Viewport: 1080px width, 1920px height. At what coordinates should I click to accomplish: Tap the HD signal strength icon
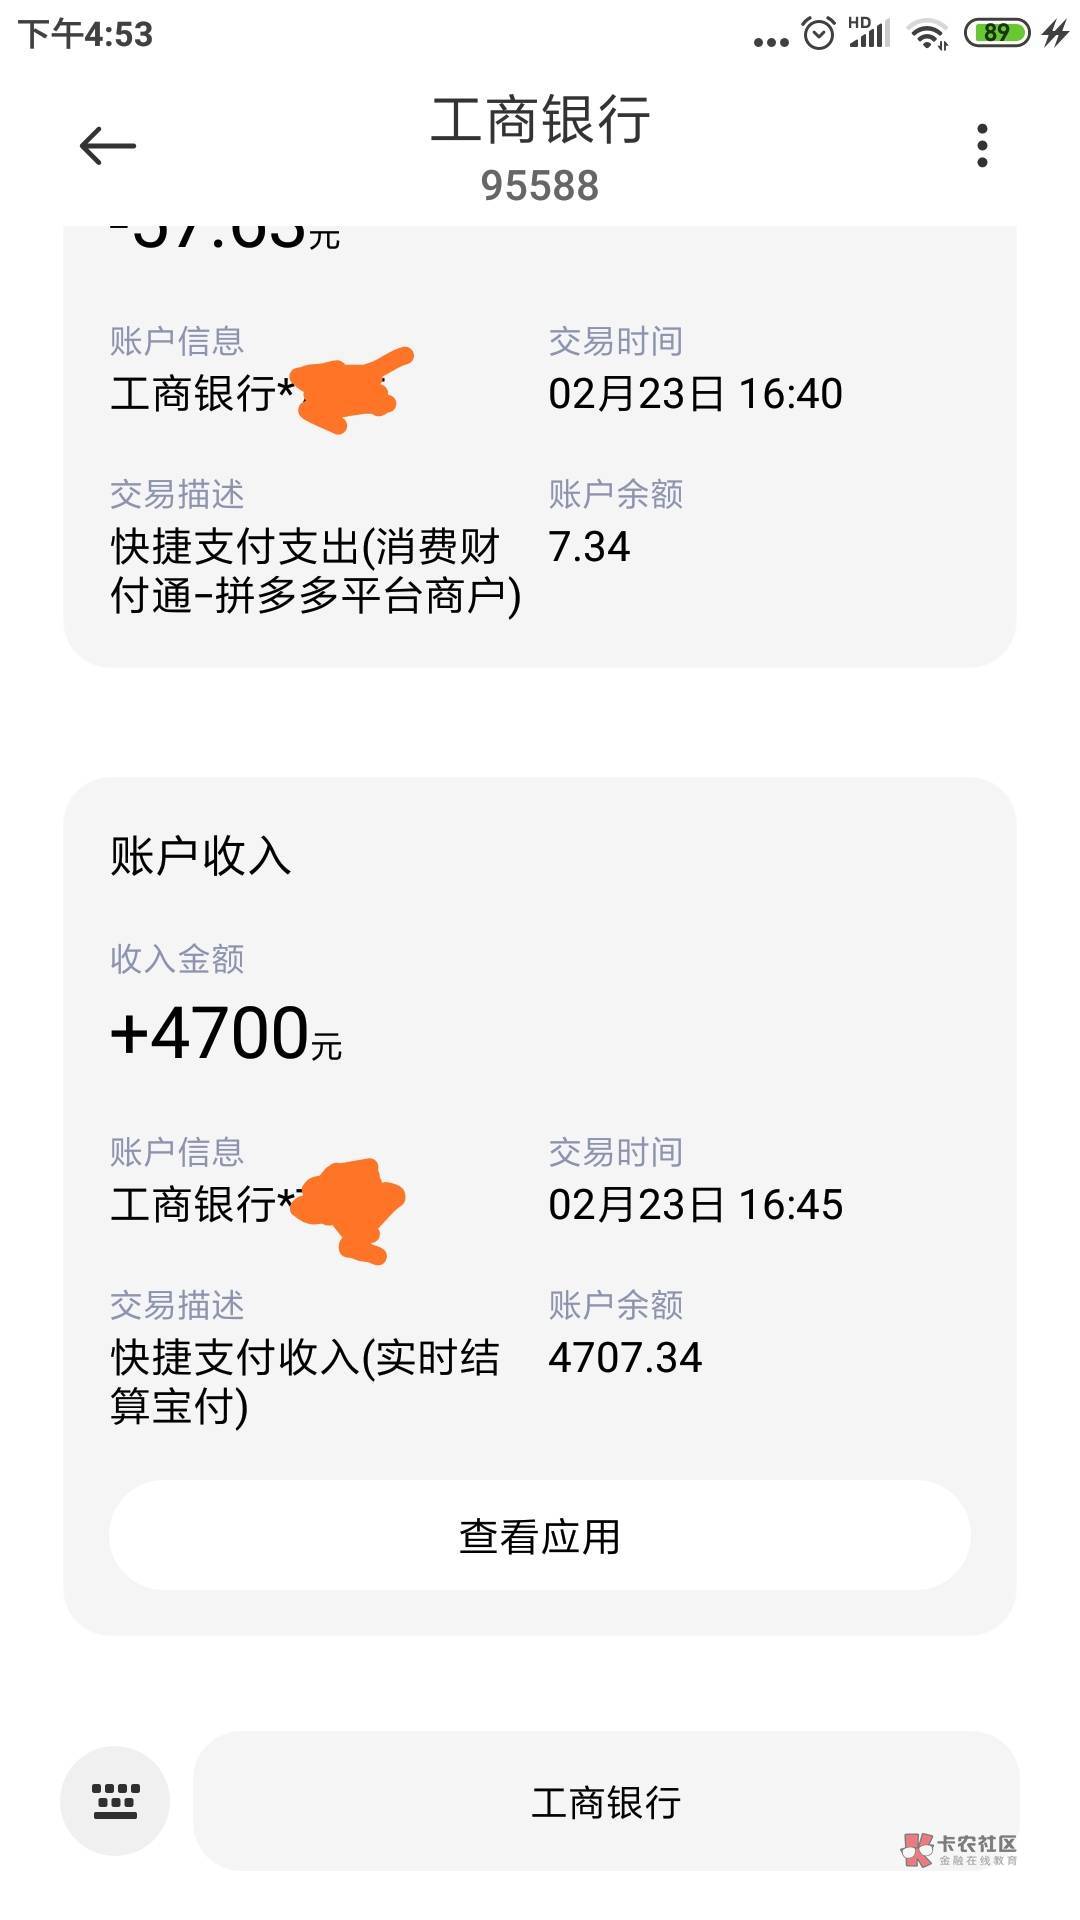coord(868,33)
